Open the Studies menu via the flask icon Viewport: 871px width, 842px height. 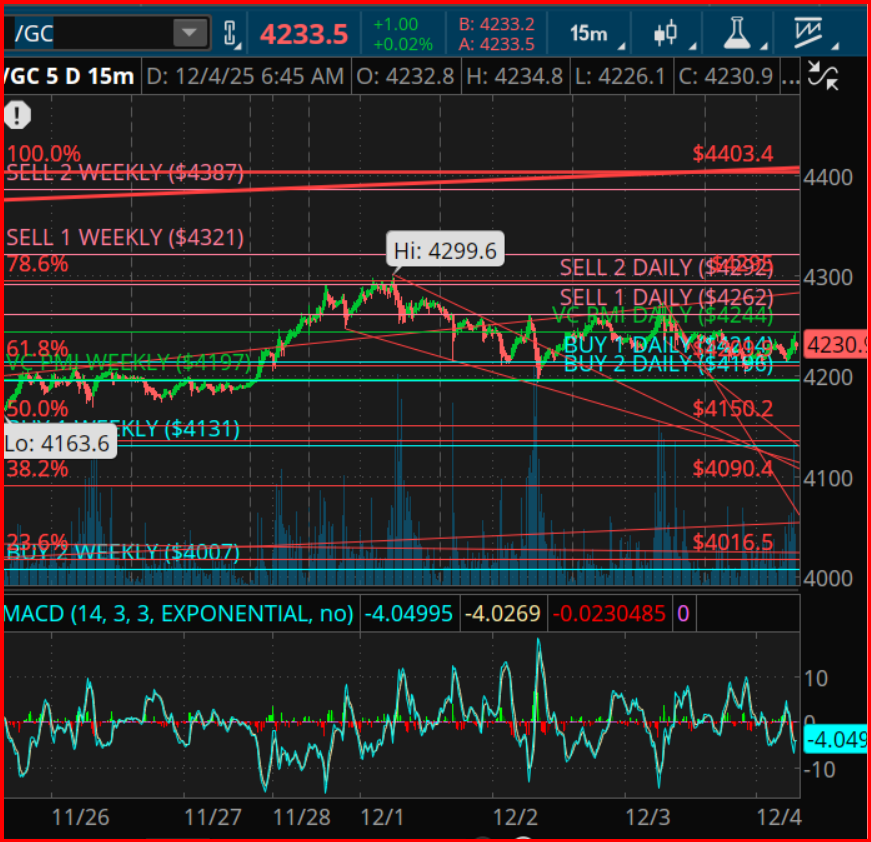(x=737, y=31)
